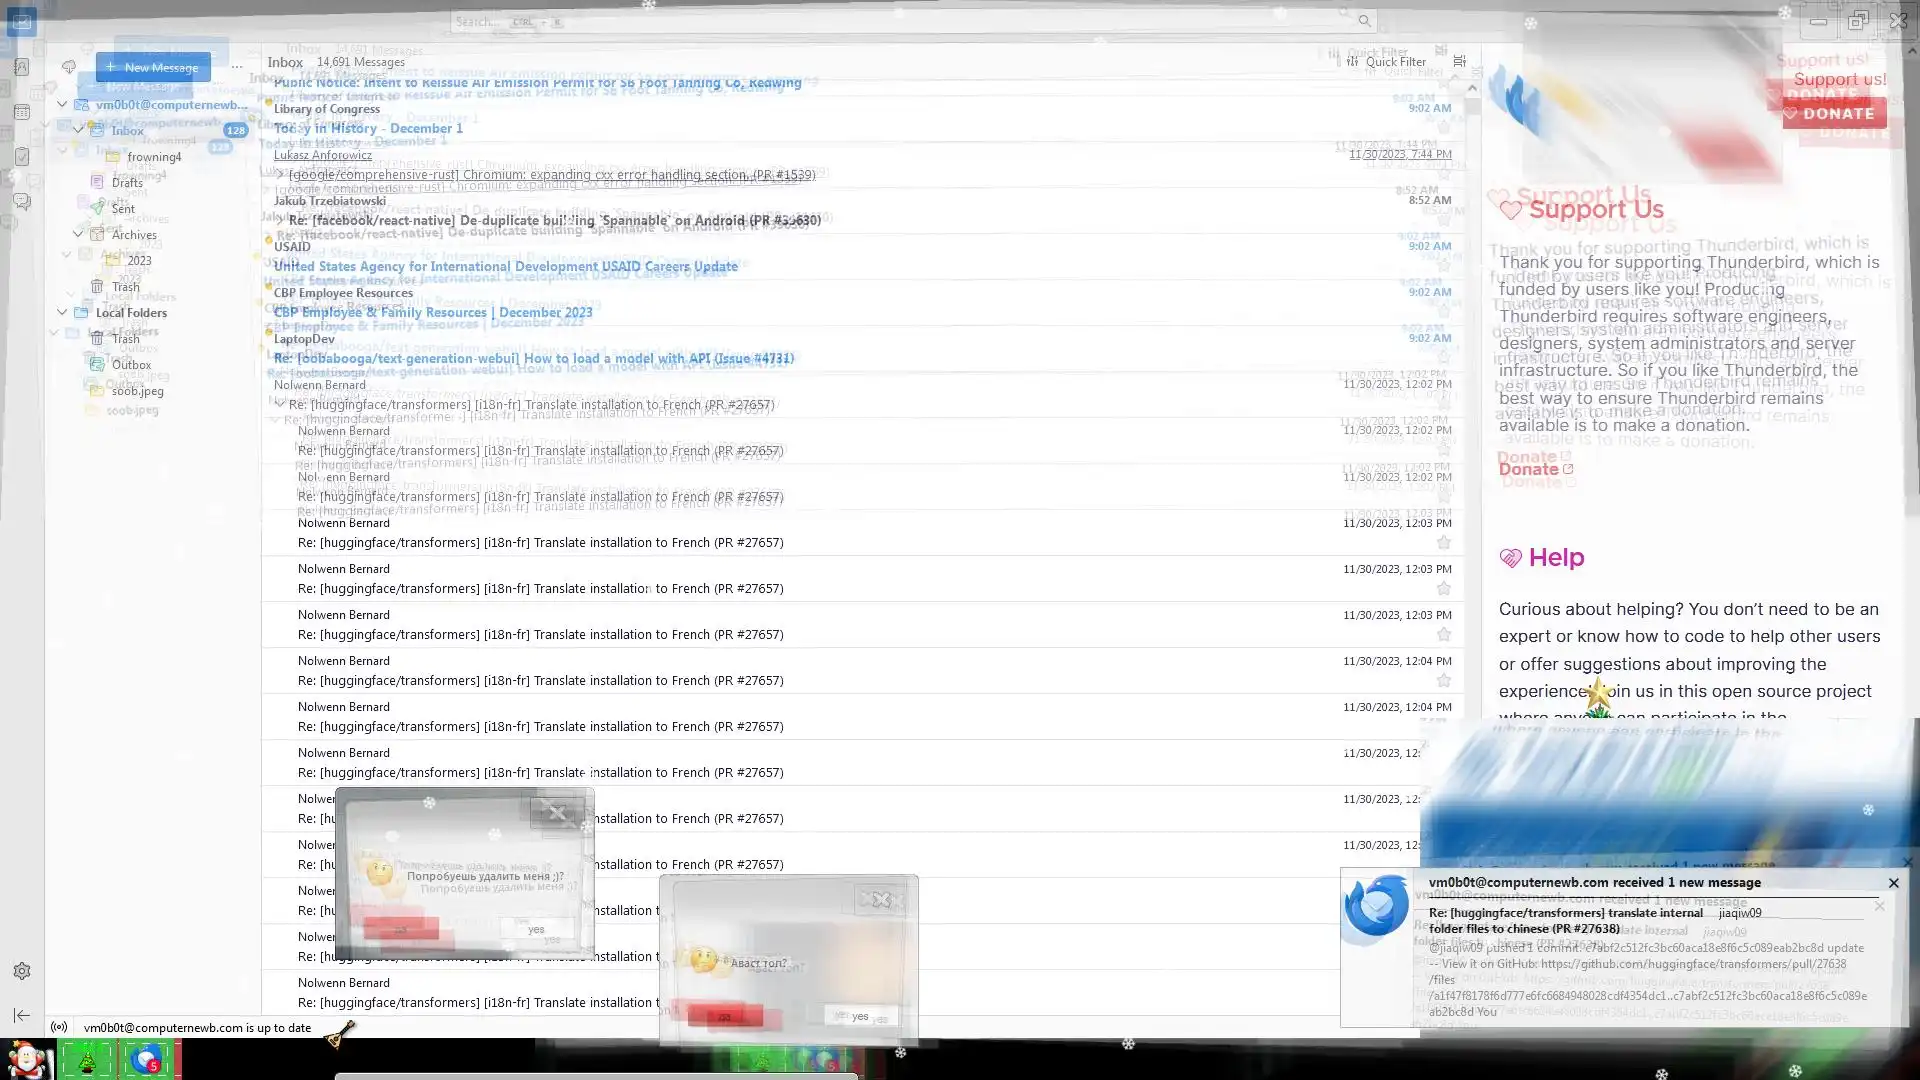The image size is (1920, 1080).
Task: Open the Calendar sidebar icon
Action: 21,112
